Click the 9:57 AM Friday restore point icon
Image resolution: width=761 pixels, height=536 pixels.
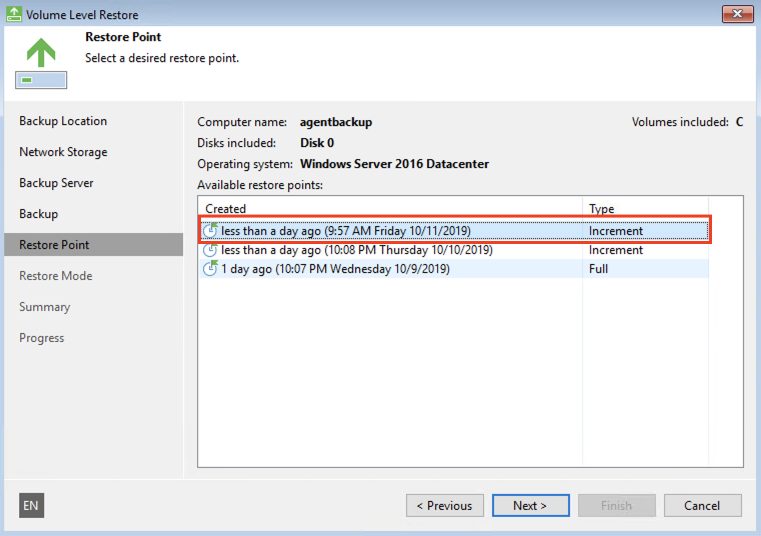[x=210, y=231]
